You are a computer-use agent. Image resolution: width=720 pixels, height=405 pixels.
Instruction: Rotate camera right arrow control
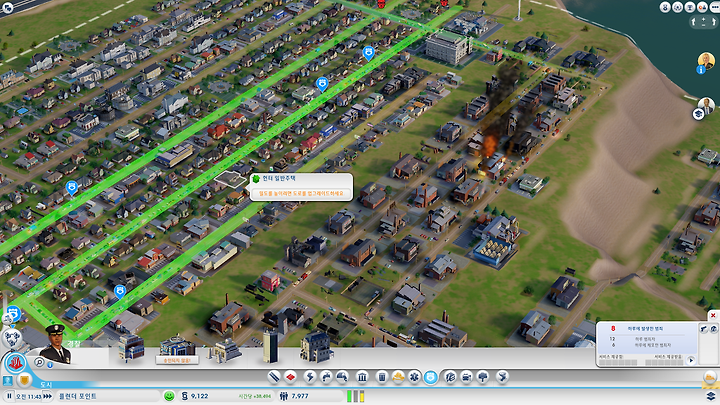[x=714, y=22]
